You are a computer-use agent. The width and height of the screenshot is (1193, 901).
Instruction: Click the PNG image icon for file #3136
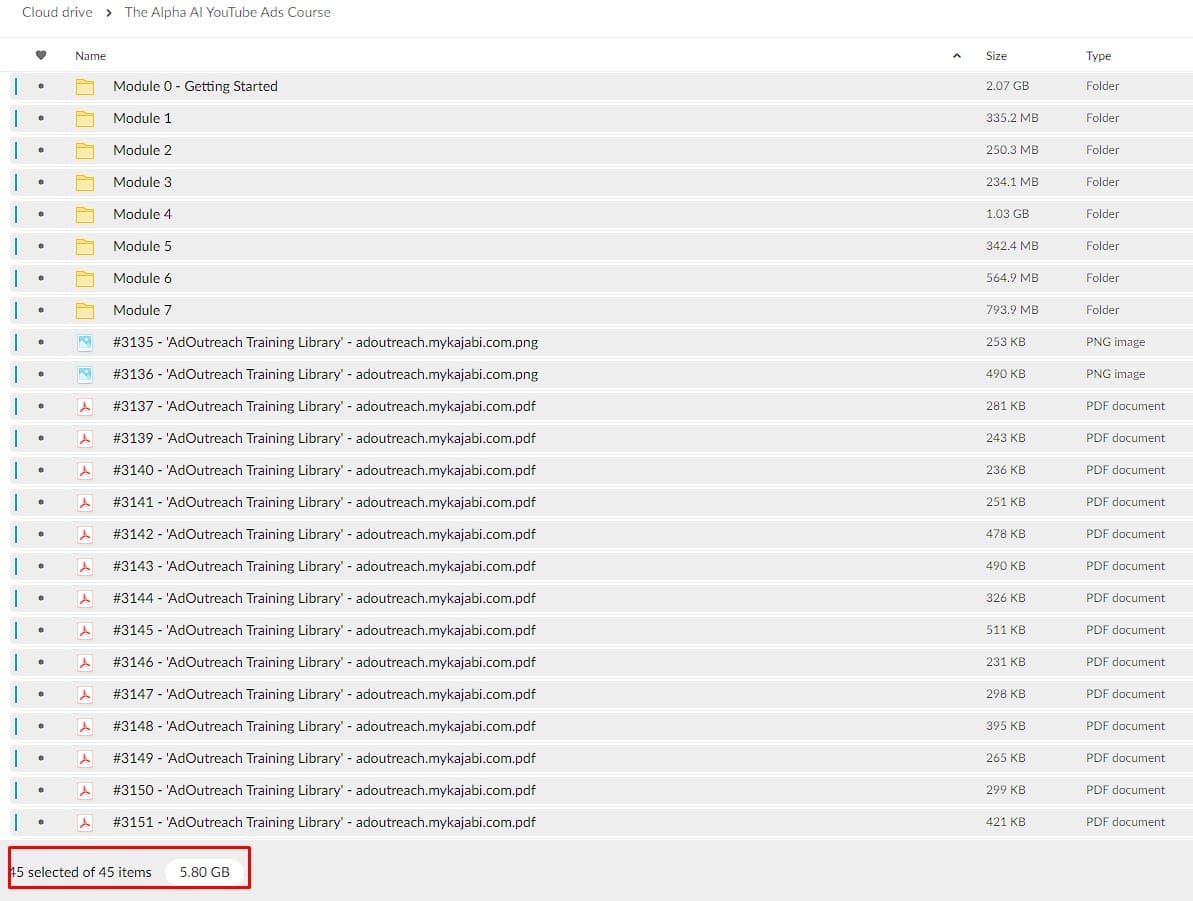85,374
